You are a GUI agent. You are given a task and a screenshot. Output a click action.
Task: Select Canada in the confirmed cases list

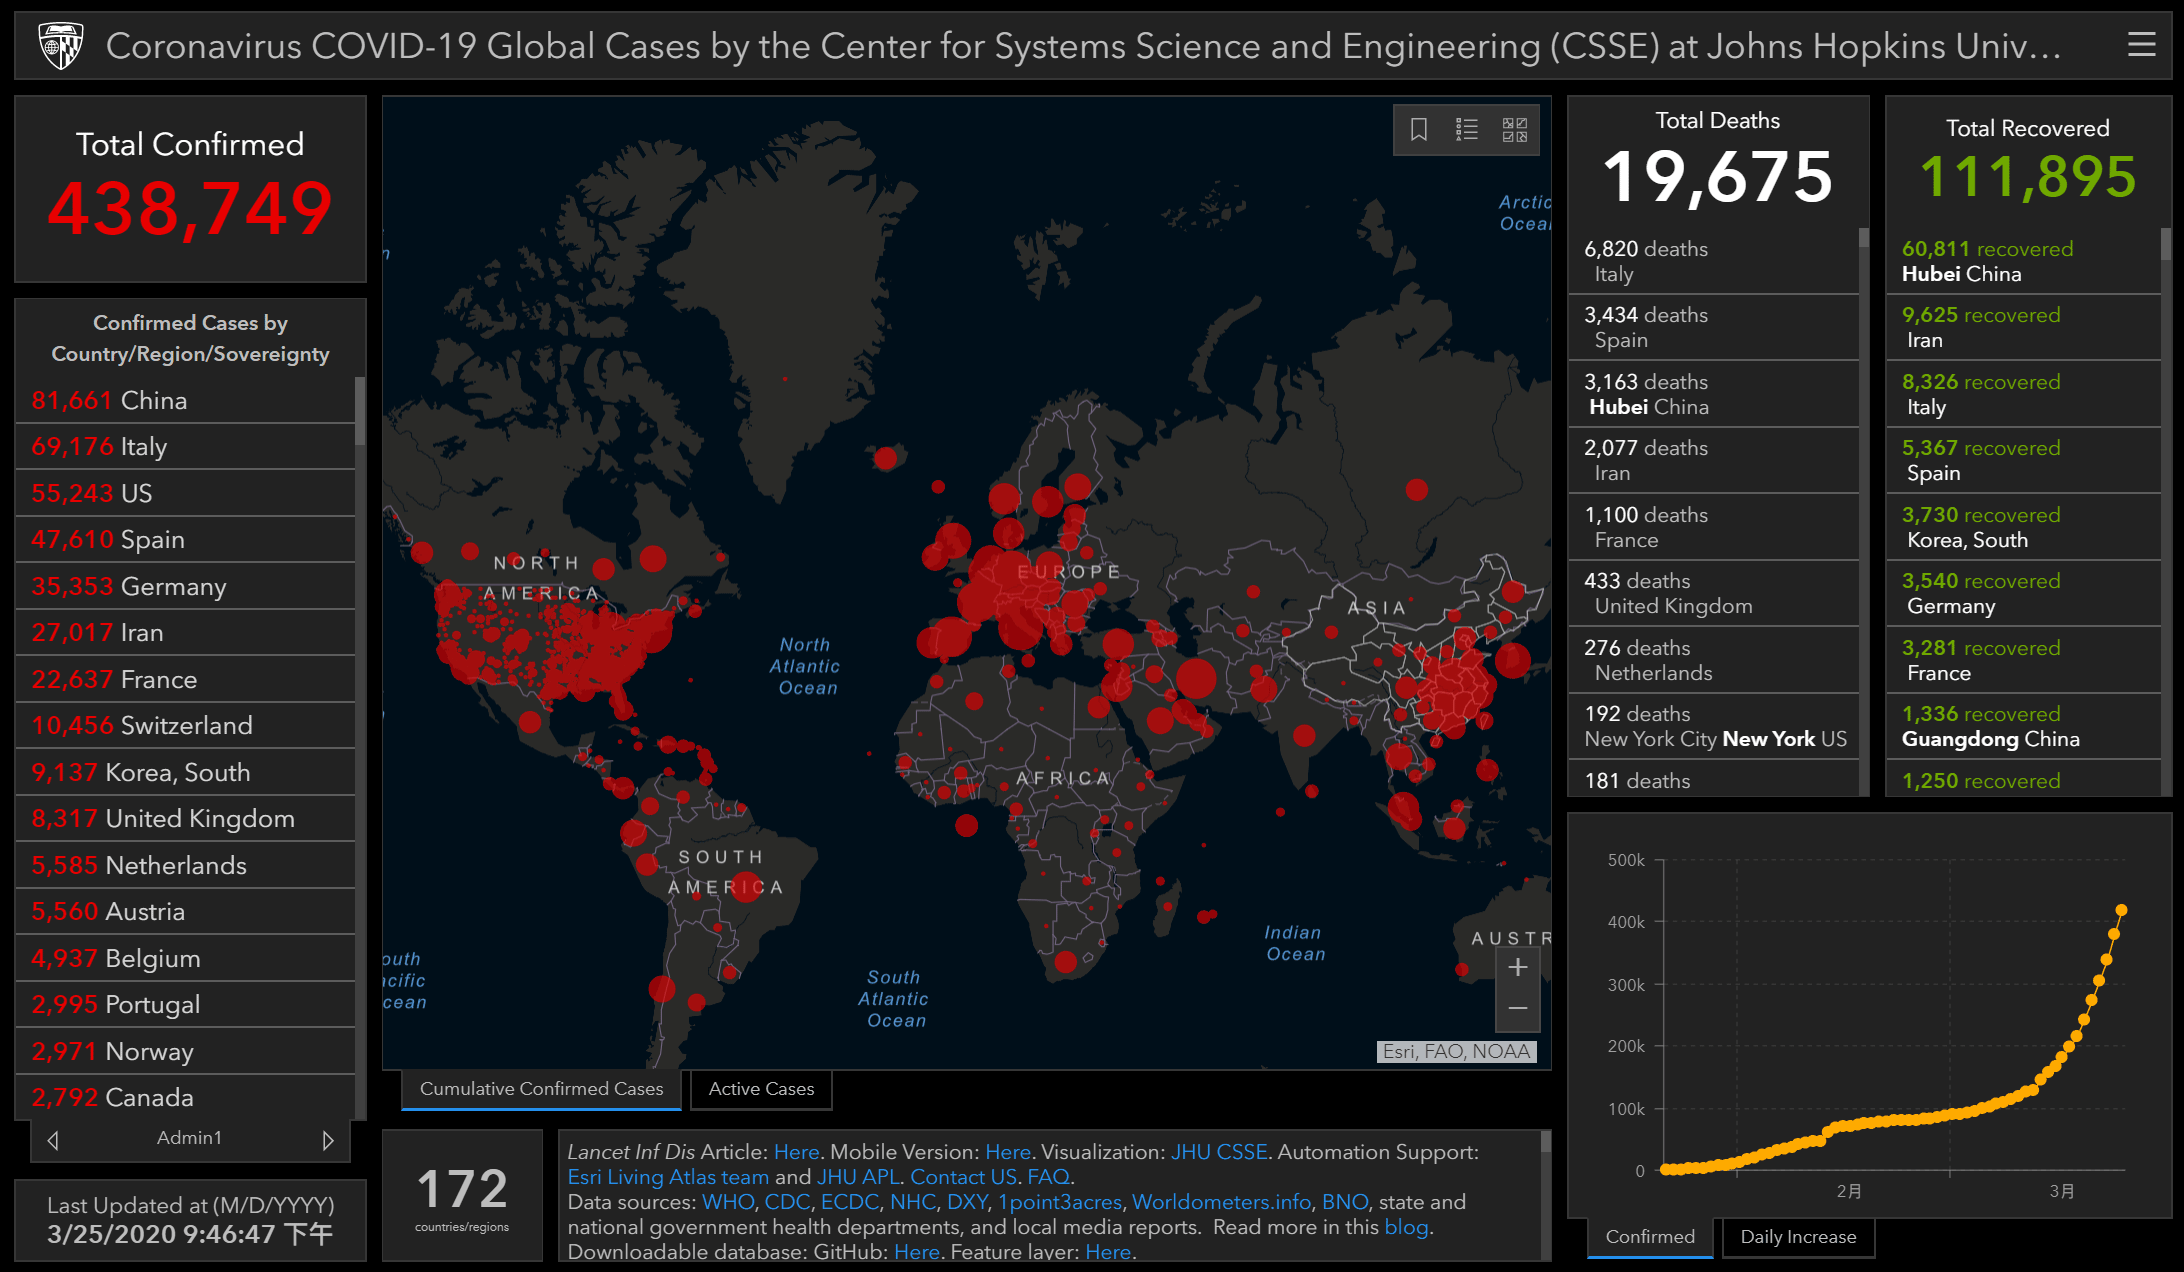(186, 1098)
